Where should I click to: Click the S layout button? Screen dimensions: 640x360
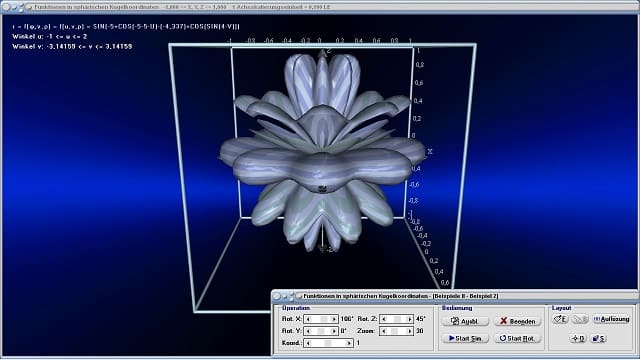click(x=598, y=338)
